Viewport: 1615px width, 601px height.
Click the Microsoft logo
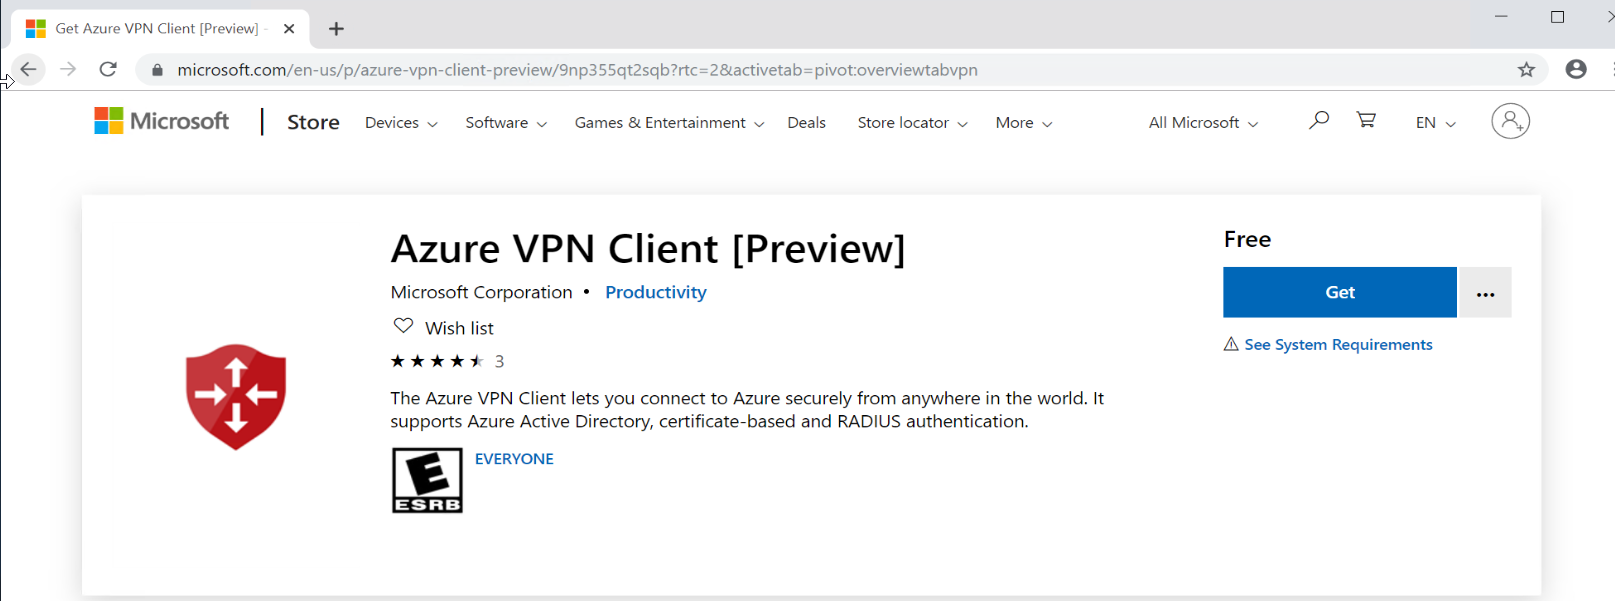[162, 121]
